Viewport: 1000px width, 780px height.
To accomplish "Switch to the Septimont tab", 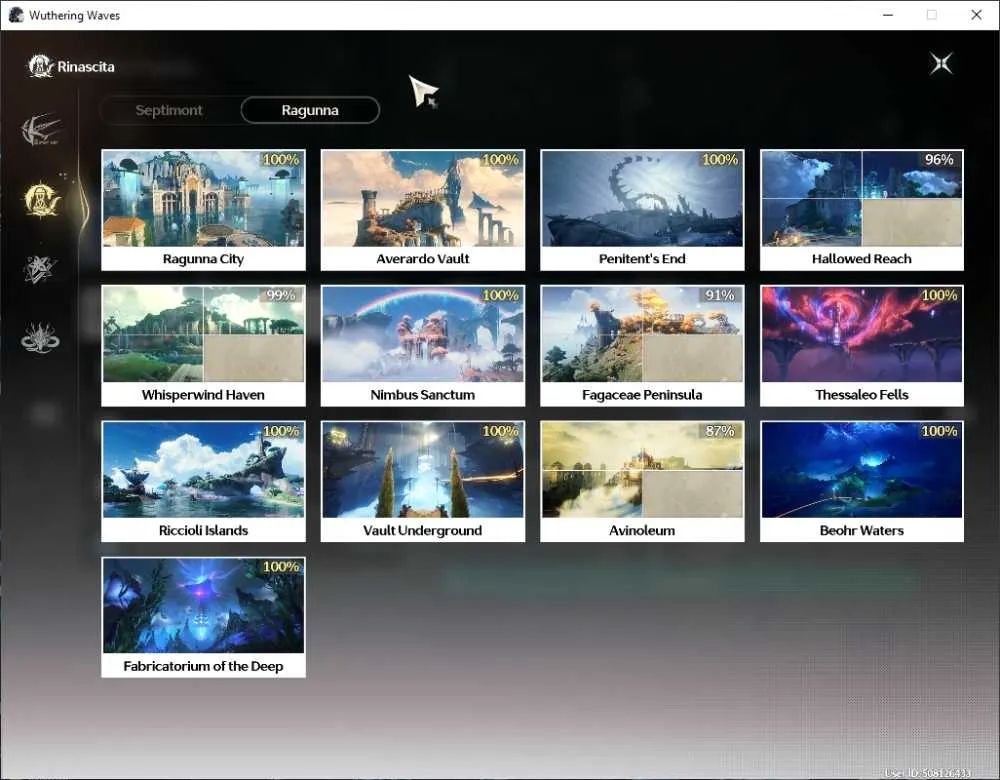I will point(169,110).
